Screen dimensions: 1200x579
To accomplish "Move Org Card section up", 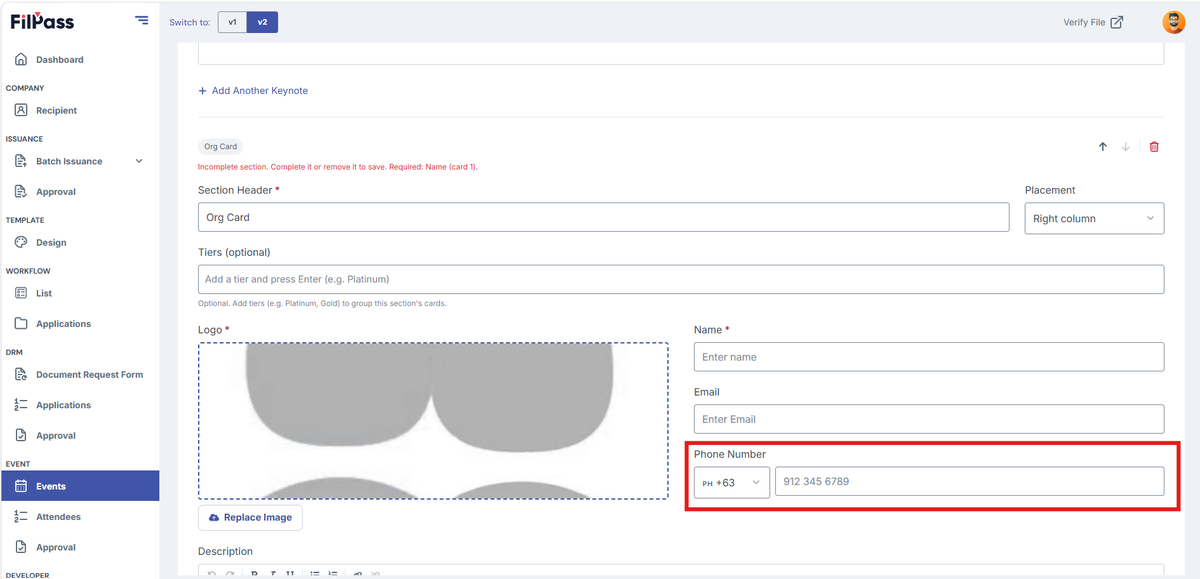I will 1103,147.
